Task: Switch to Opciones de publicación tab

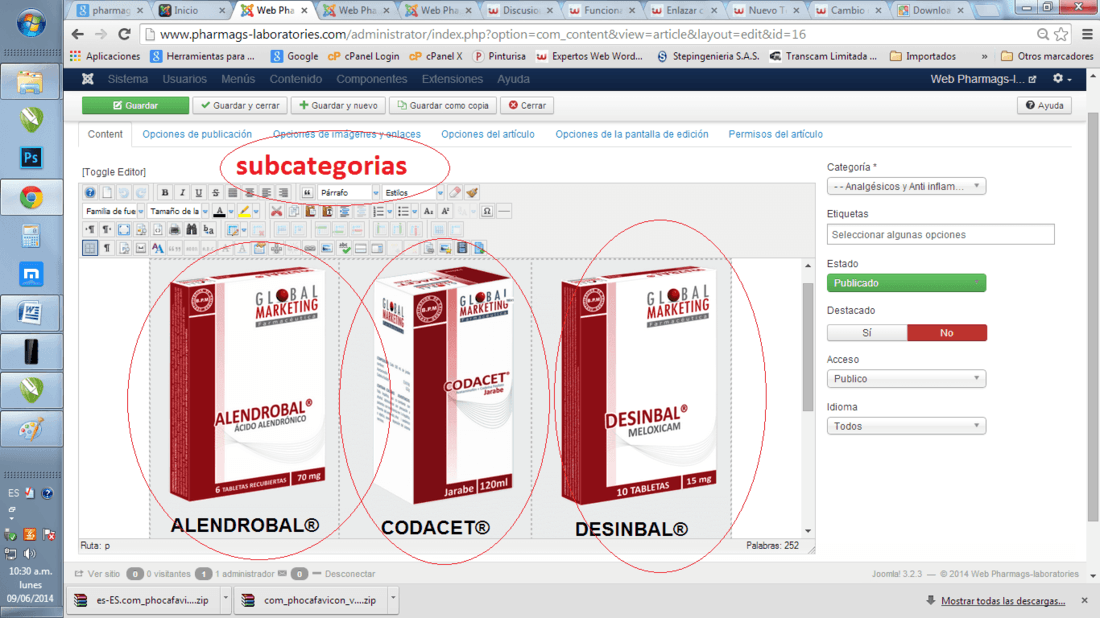Action: (197, 134)
